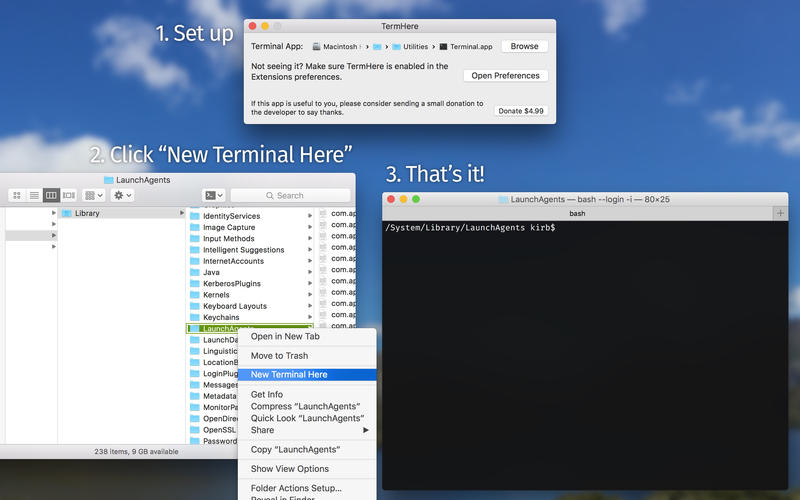Switch Finder to cover flow view
This screenshot has width=800, height=500.
pyautogui.click(x=69, y=195)
